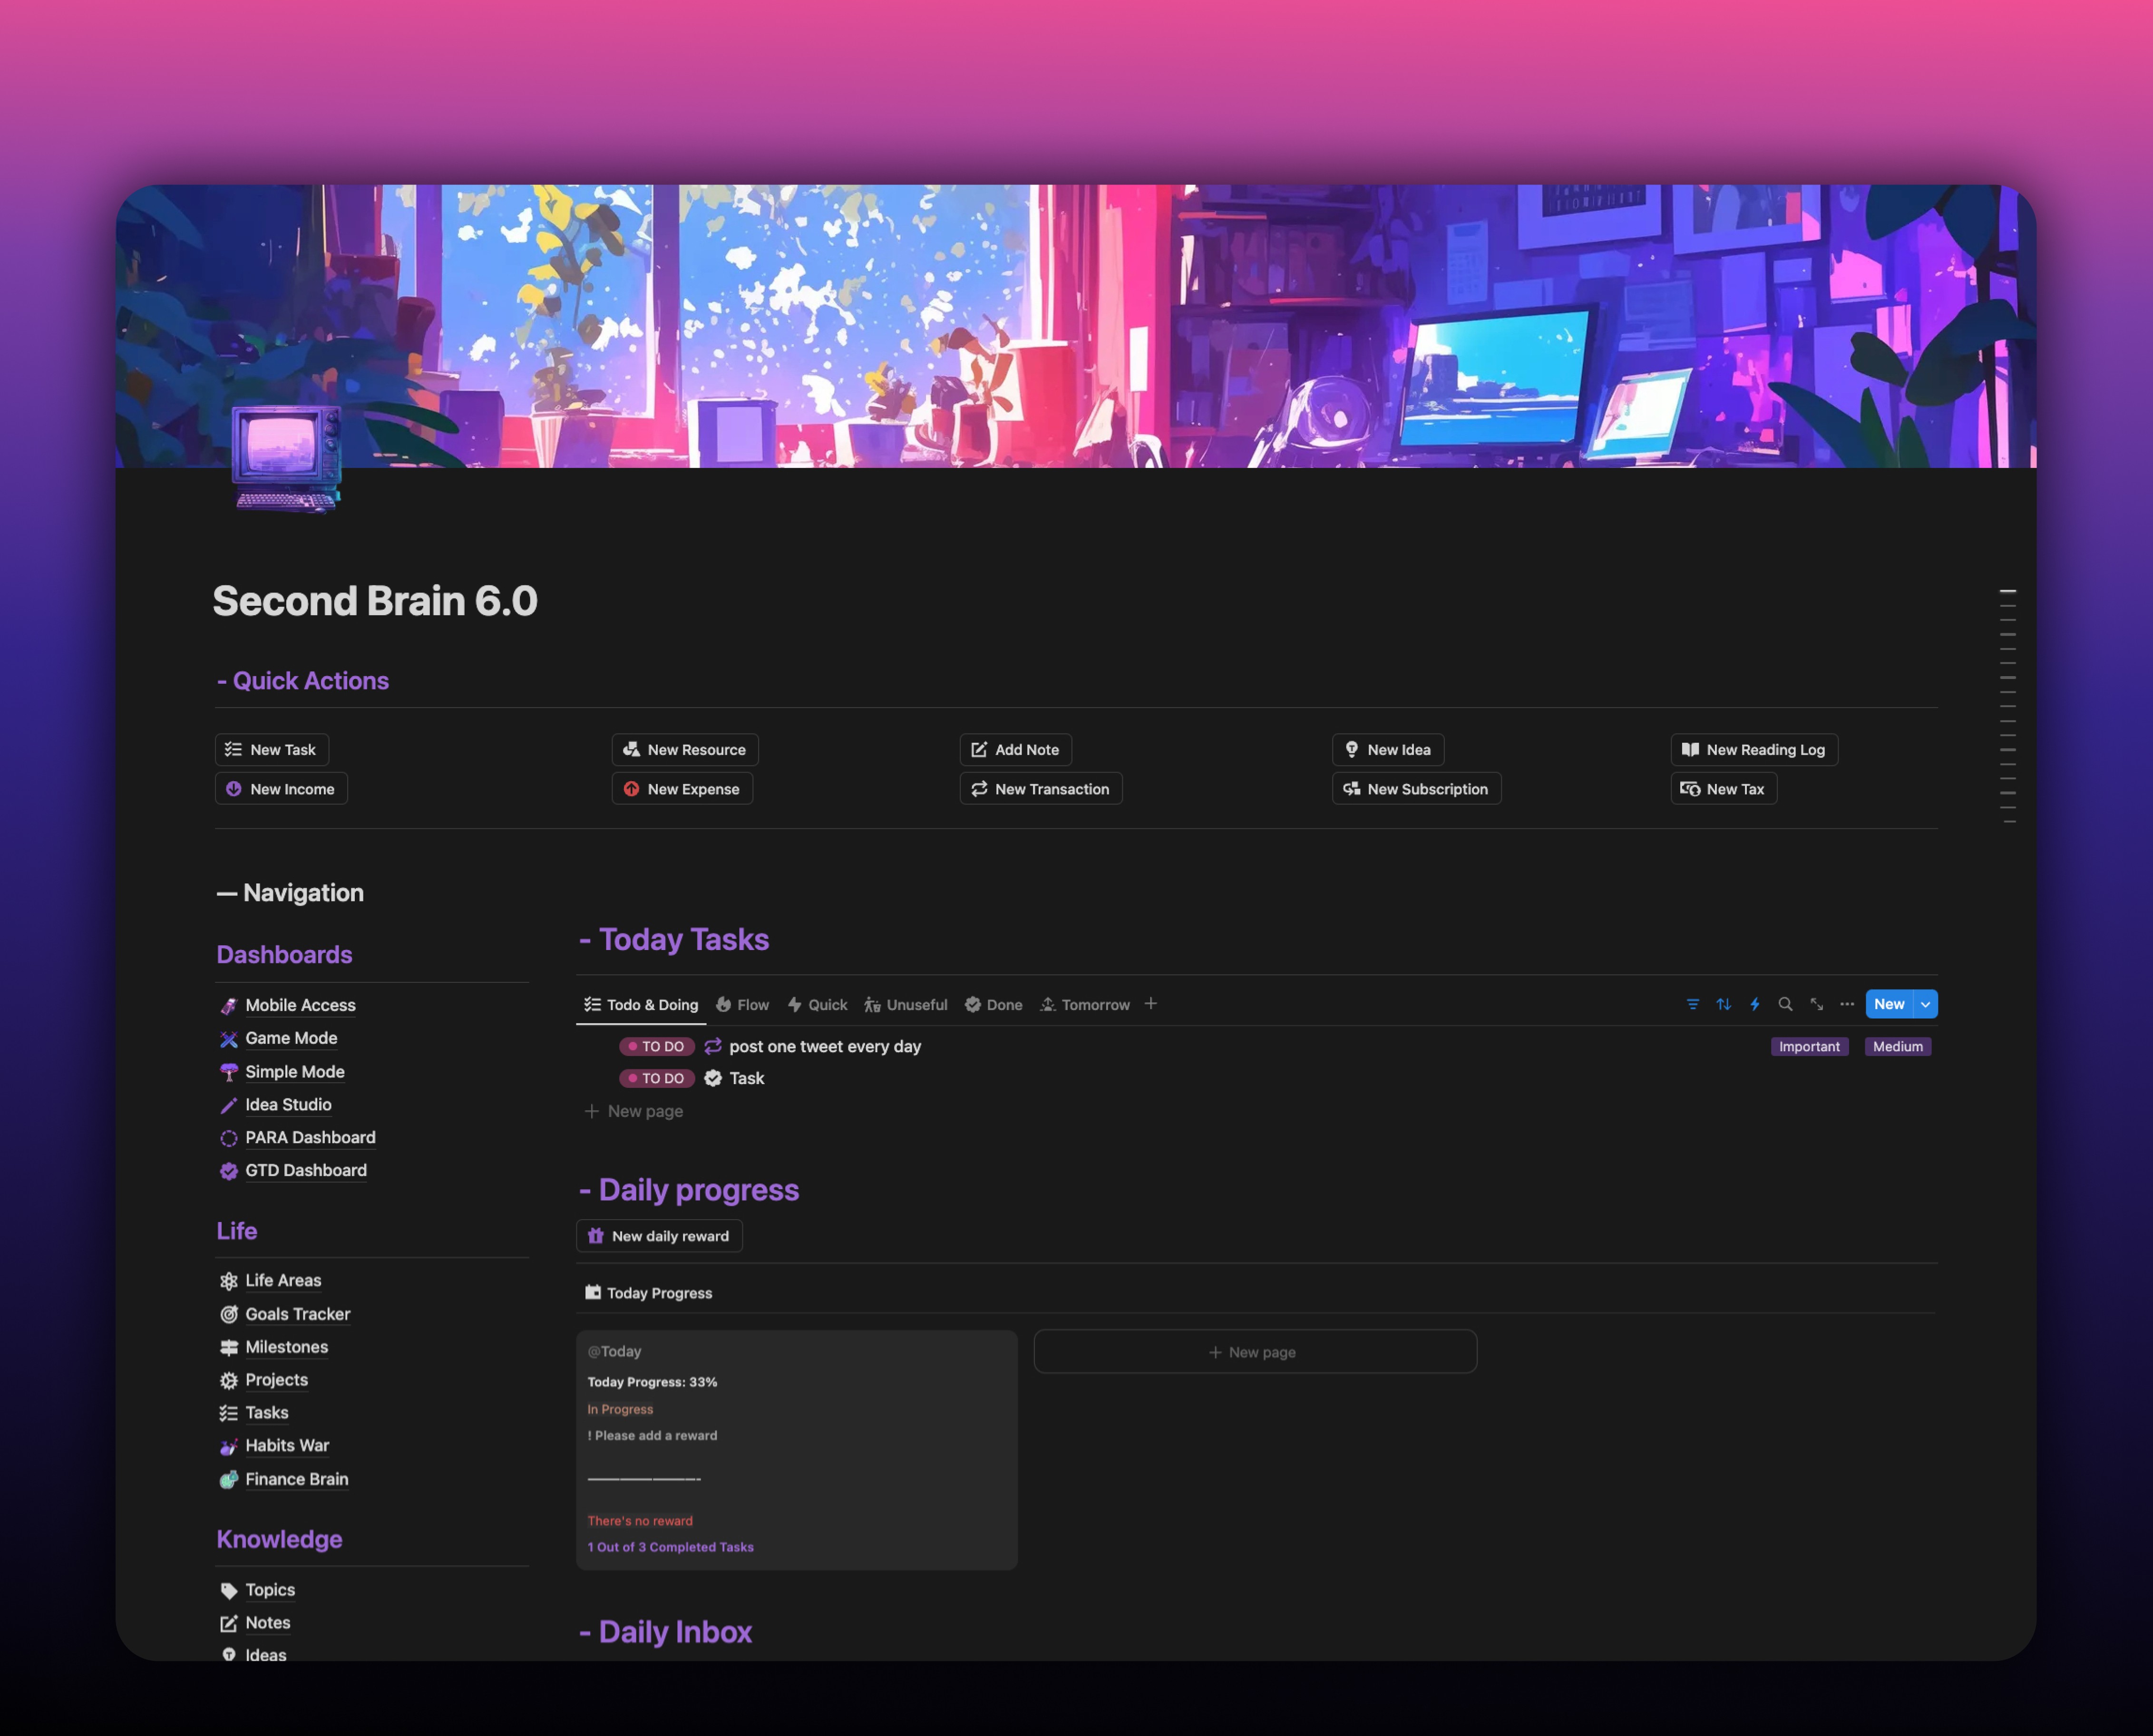Open the Today Progress view selector
Screen dimensions: 2153x1736
point(649,1293)
